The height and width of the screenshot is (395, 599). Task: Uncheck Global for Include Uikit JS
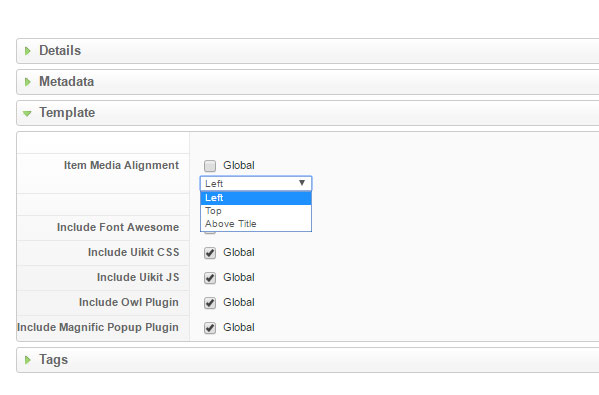click(x=210, y=278)
